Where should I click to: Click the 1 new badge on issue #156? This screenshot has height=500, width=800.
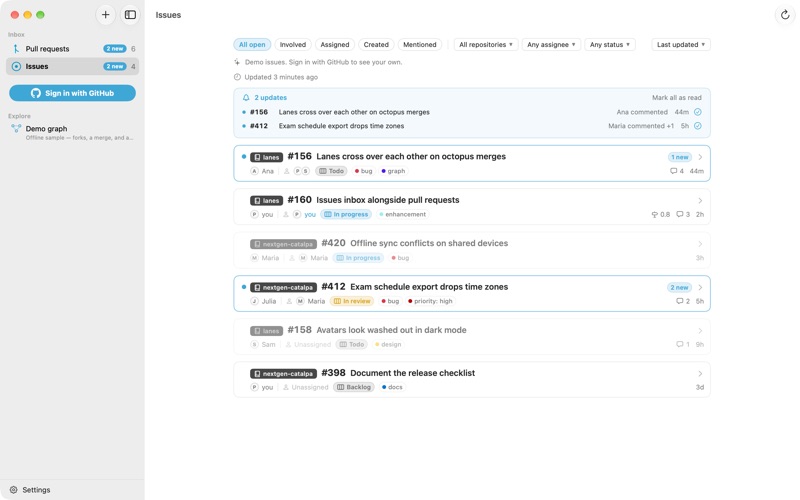[x=680, y=157]
